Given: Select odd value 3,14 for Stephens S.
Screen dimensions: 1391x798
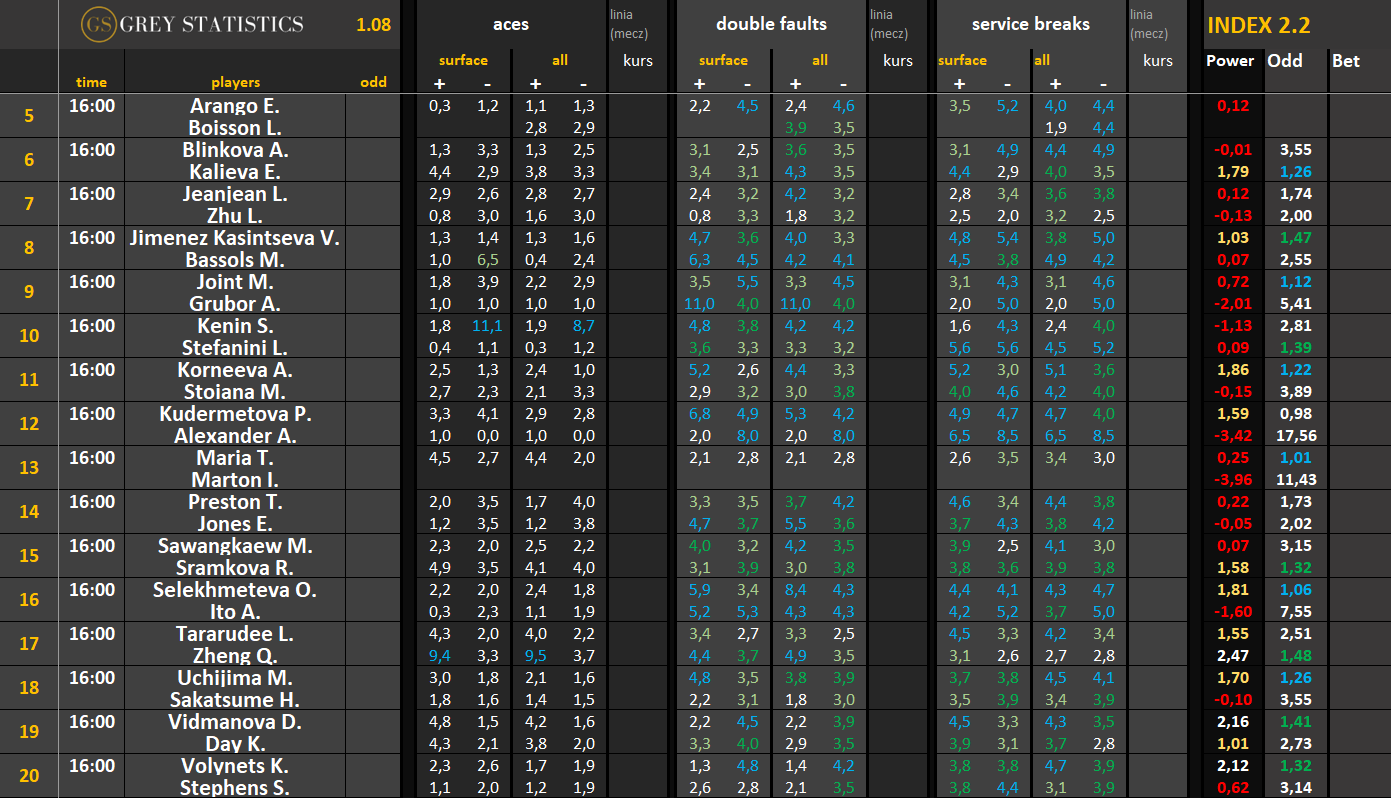Looking at the screenshot, I should (x=1296, y=788).
